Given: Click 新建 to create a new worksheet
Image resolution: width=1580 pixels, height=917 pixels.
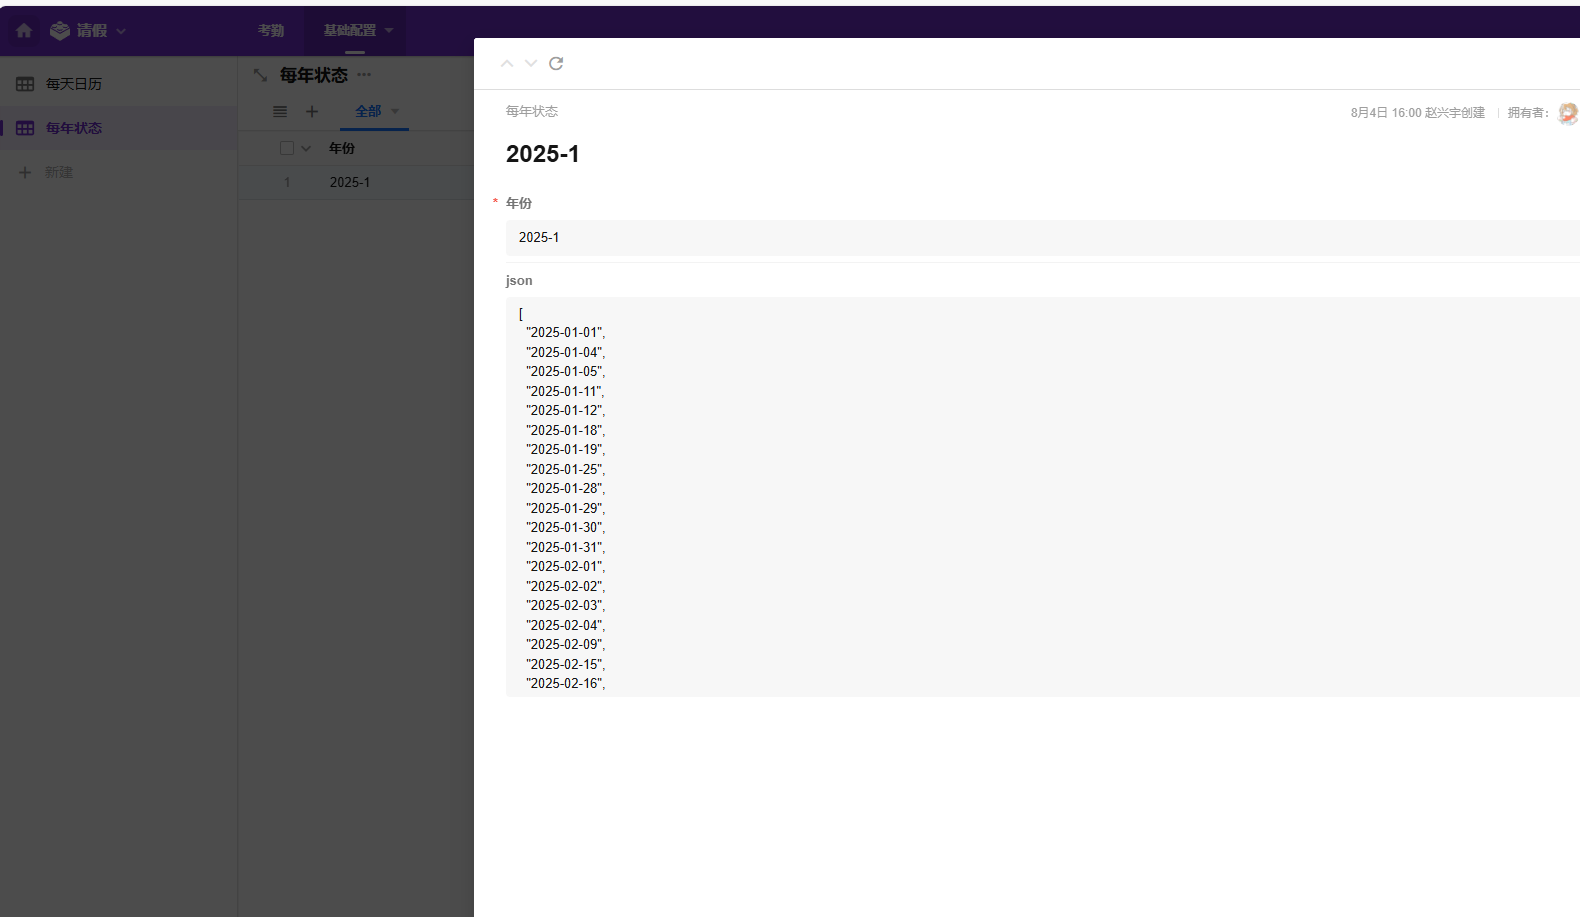Looking at the screenshot, I should tap(58, 172).
